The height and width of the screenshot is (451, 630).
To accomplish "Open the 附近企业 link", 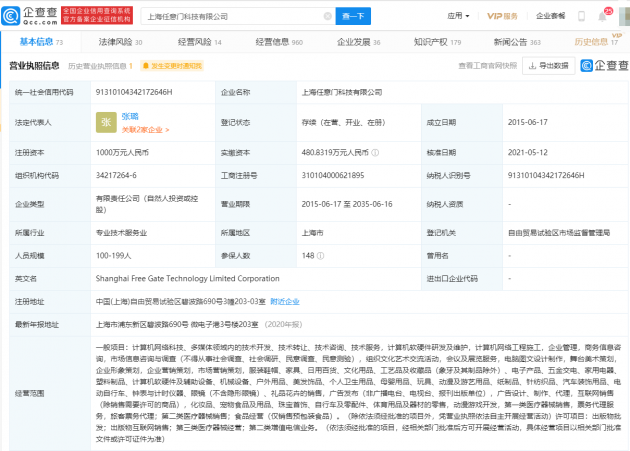I will tap(285, 301).
